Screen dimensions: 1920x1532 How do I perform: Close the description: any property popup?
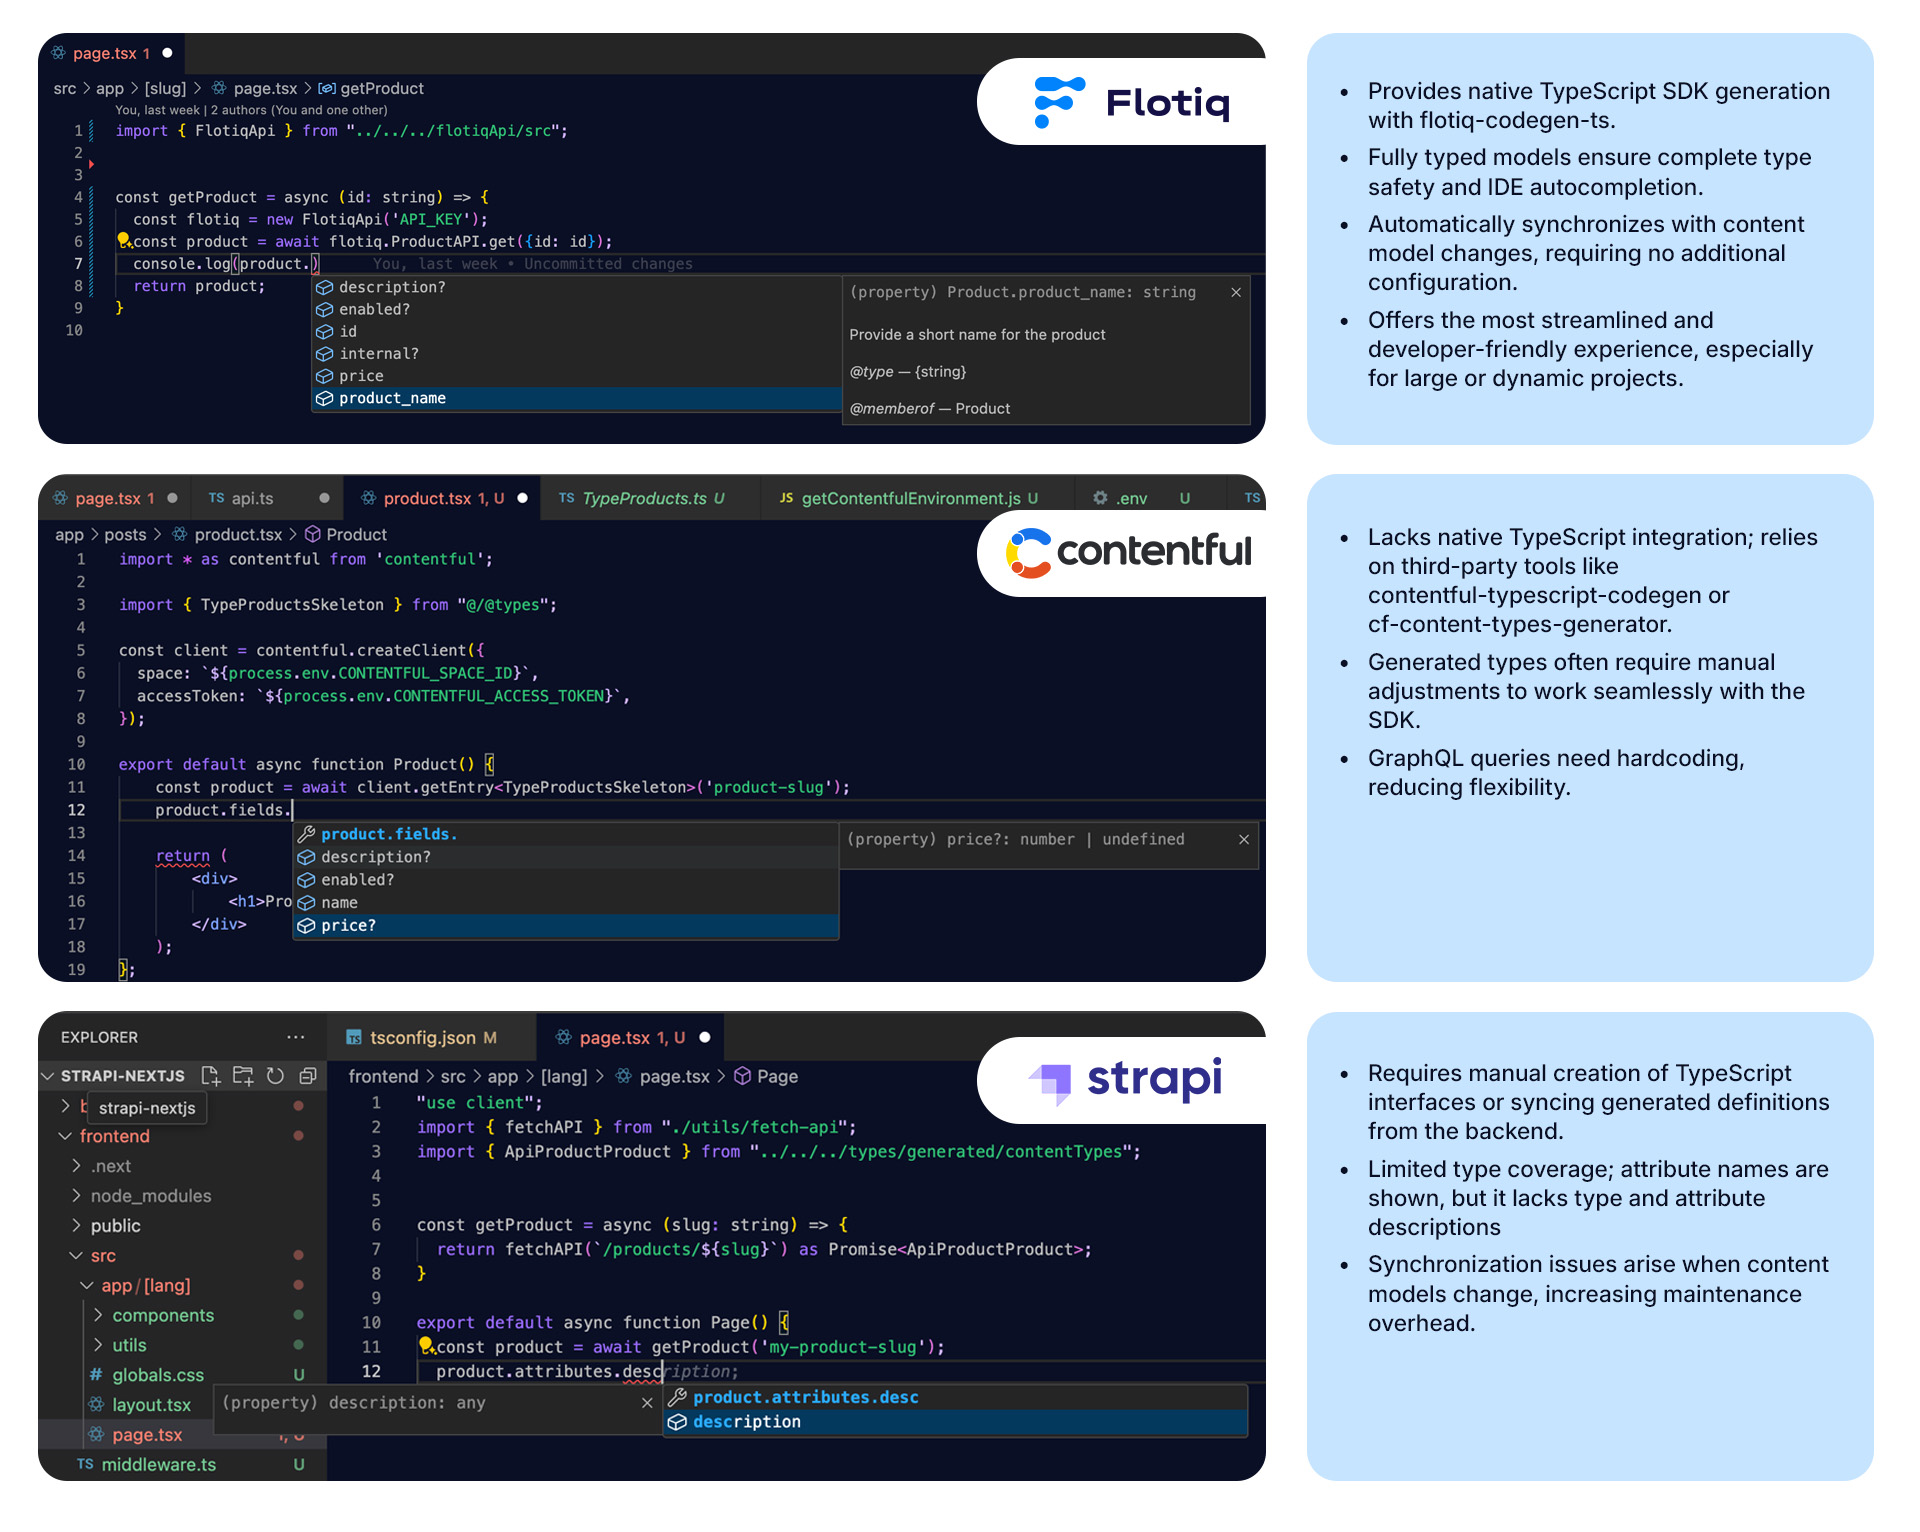(x=647, y=1403)
